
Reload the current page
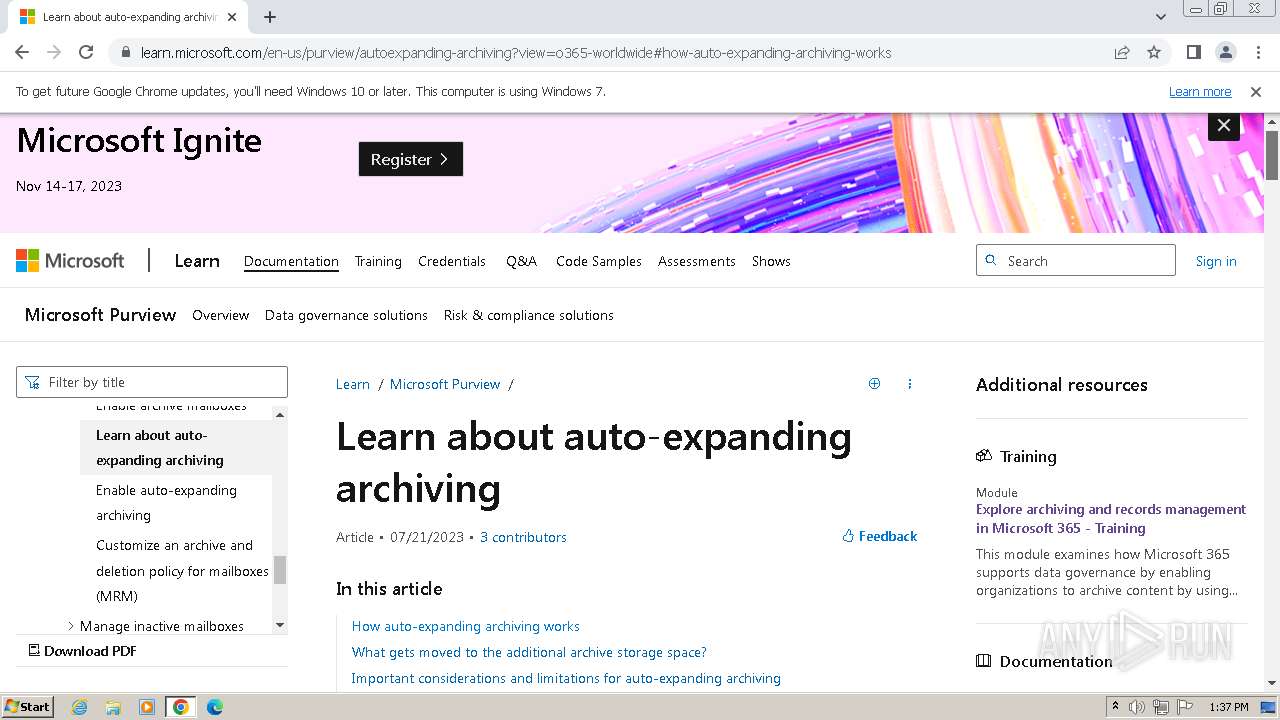(x=86, y=52)
